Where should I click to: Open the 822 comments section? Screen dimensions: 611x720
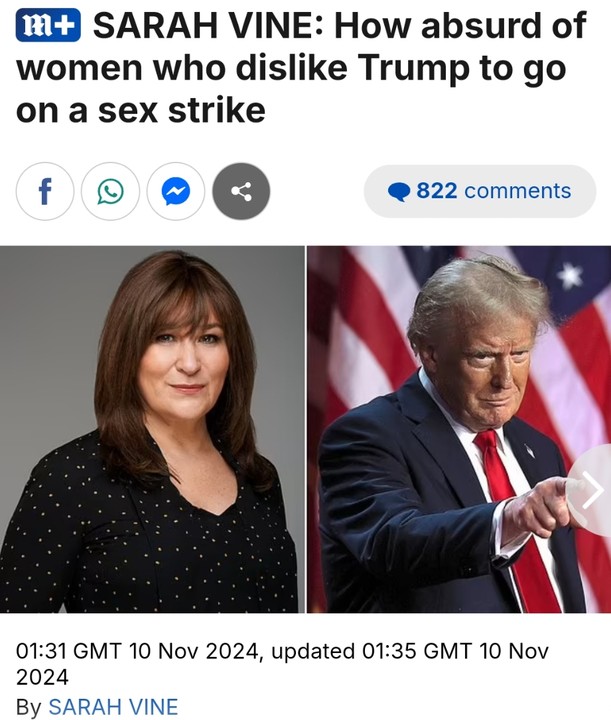(x=480, y=191)
